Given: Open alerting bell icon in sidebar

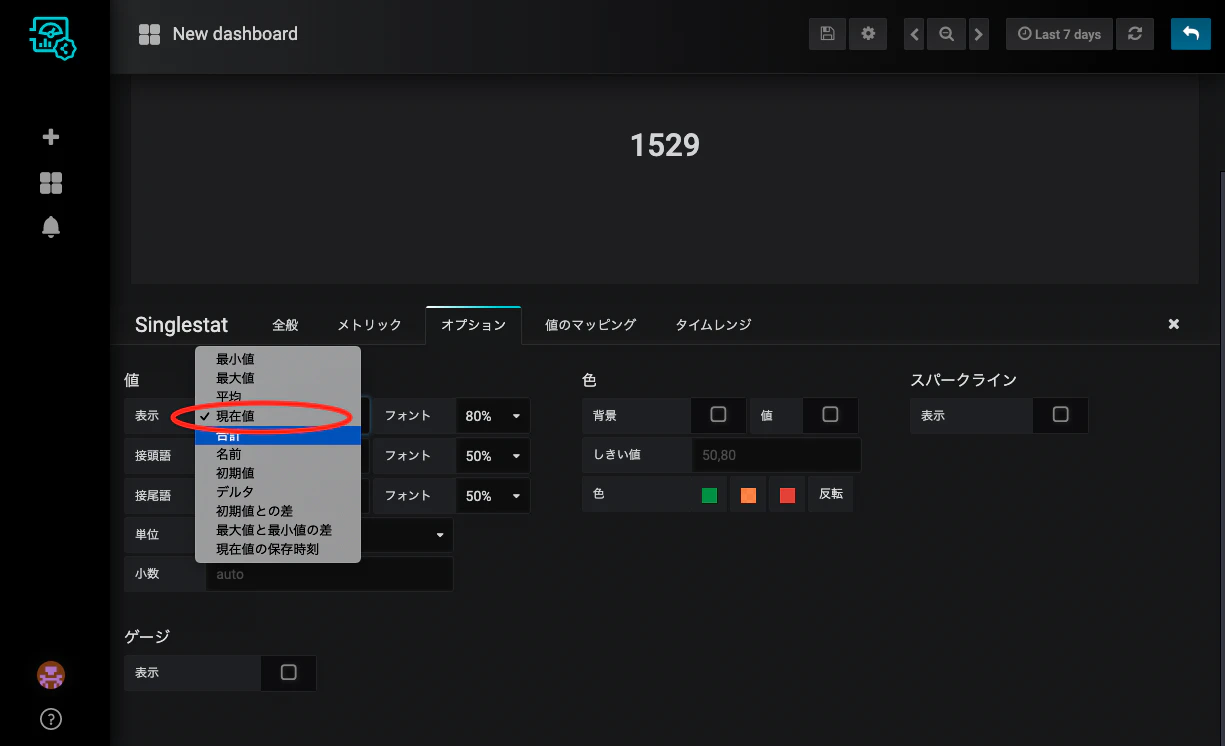Looking at the screenshot, I should pyautogui.click(x=51, y=227).
